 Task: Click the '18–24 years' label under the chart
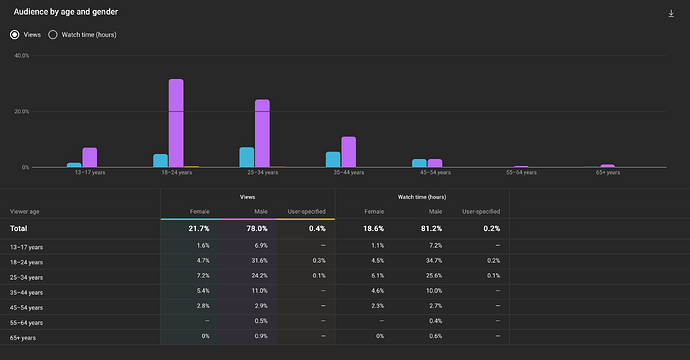point(176,173)
